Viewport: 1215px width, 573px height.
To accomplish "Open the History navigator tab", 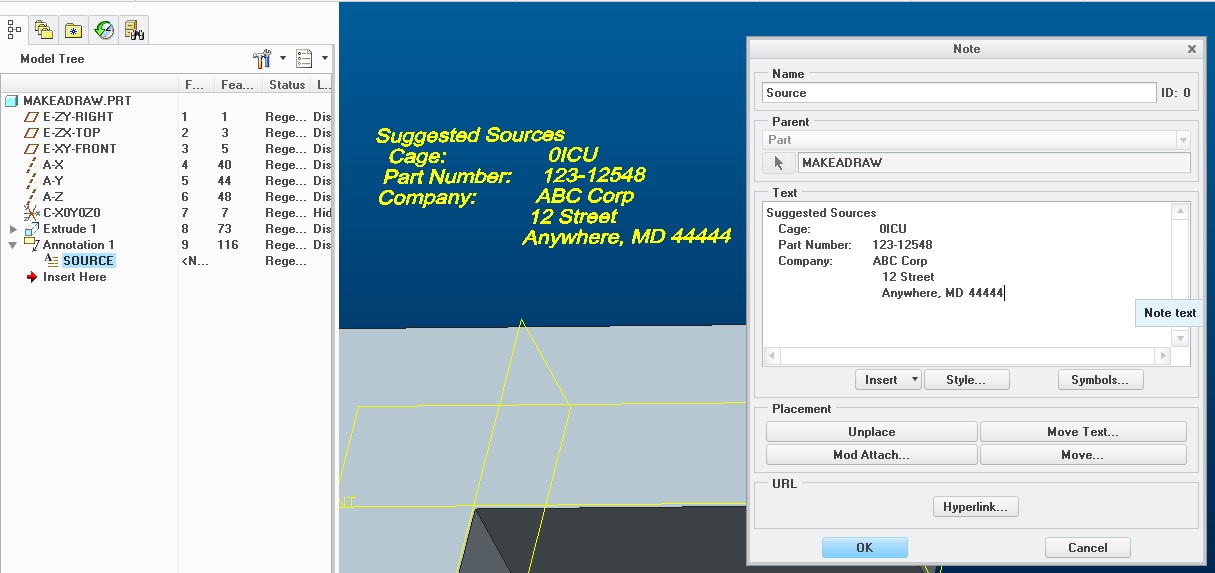I will tap(104, 30).
